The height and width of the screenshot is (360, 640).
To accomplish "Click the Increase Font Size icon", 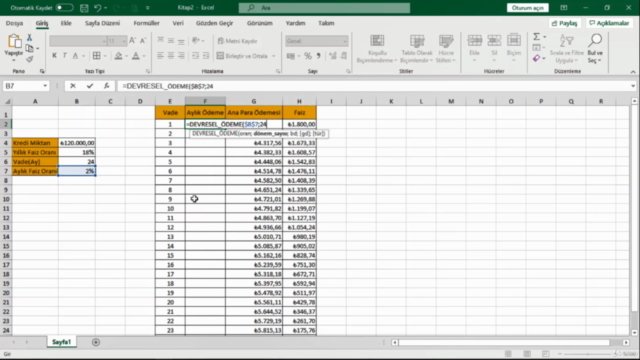I will click(132, 40).
